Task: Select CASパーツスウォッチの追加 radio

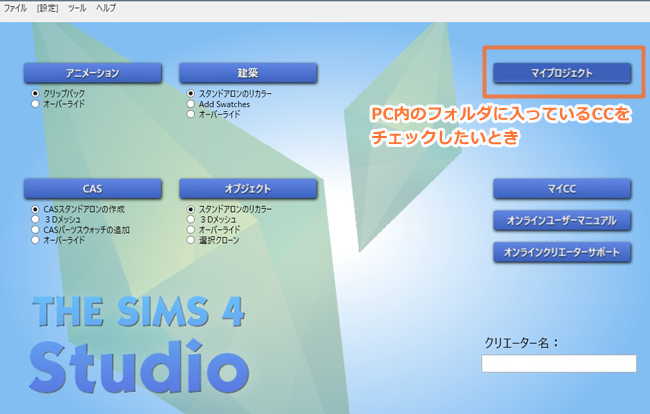Action: pyautogui.click(x=35, y=230)
